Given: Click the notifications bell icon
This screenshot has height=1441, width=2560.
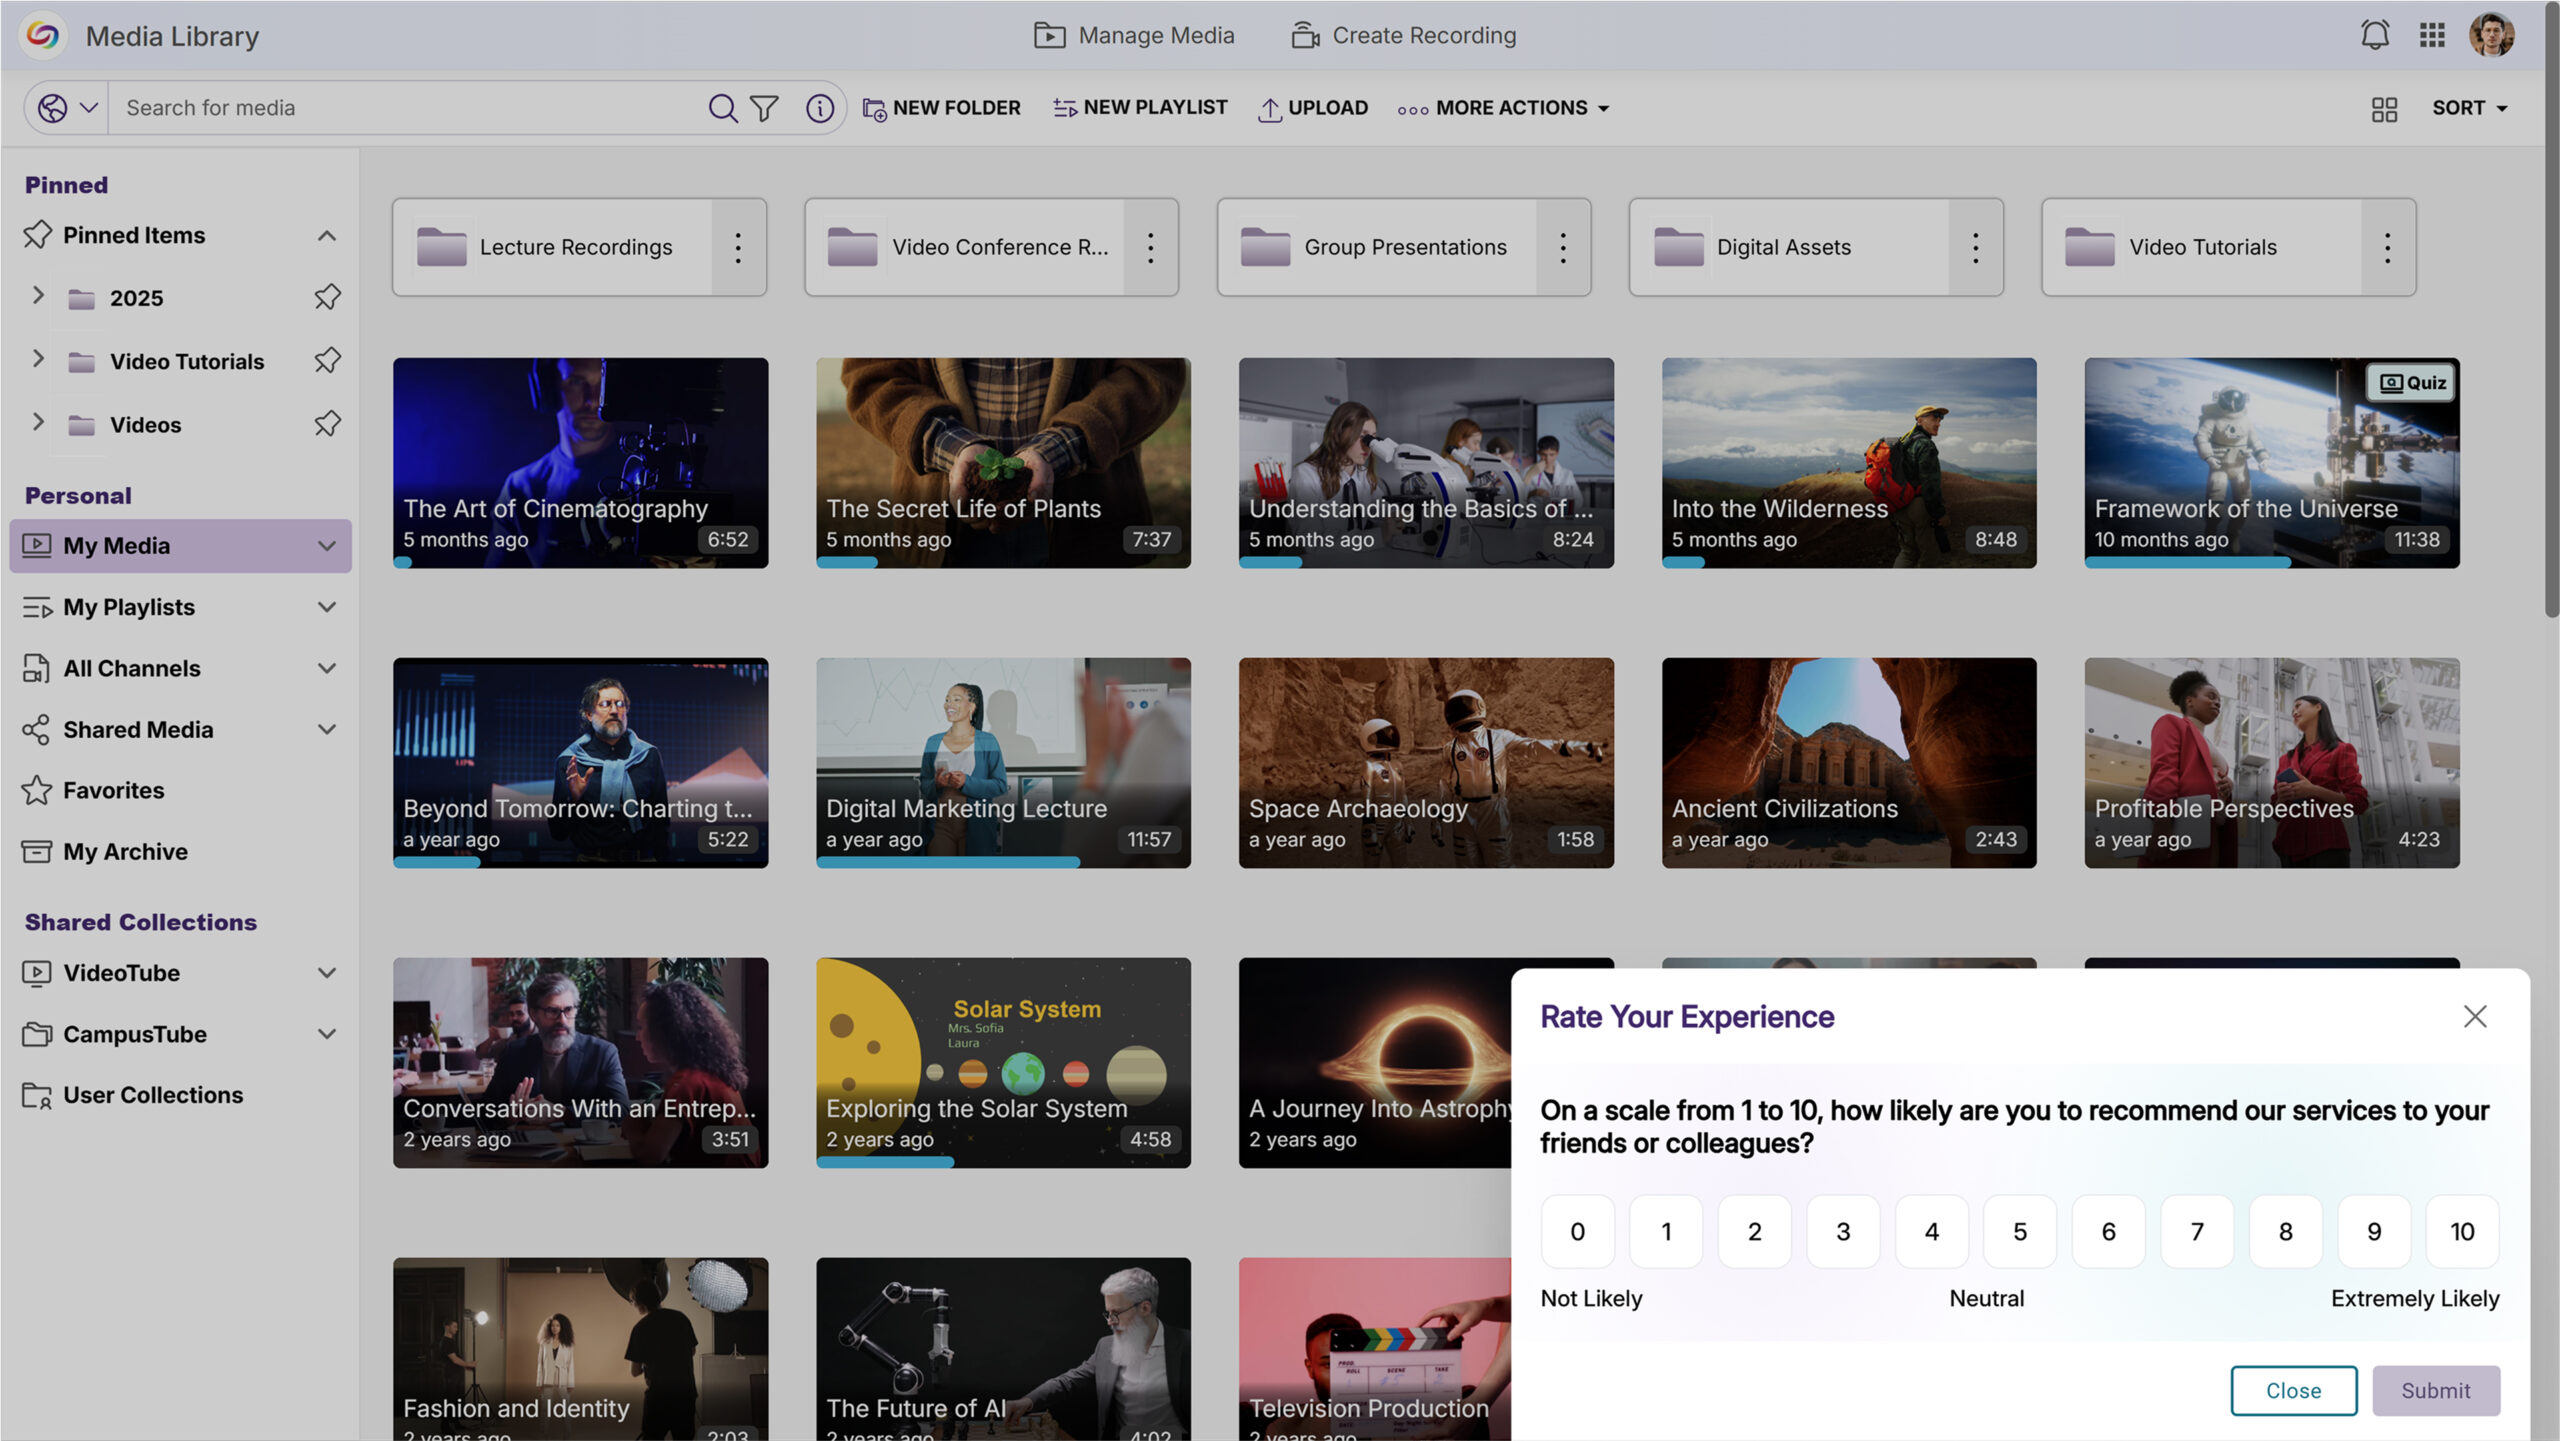Looking at the screenshot, I should (2374, 35).
